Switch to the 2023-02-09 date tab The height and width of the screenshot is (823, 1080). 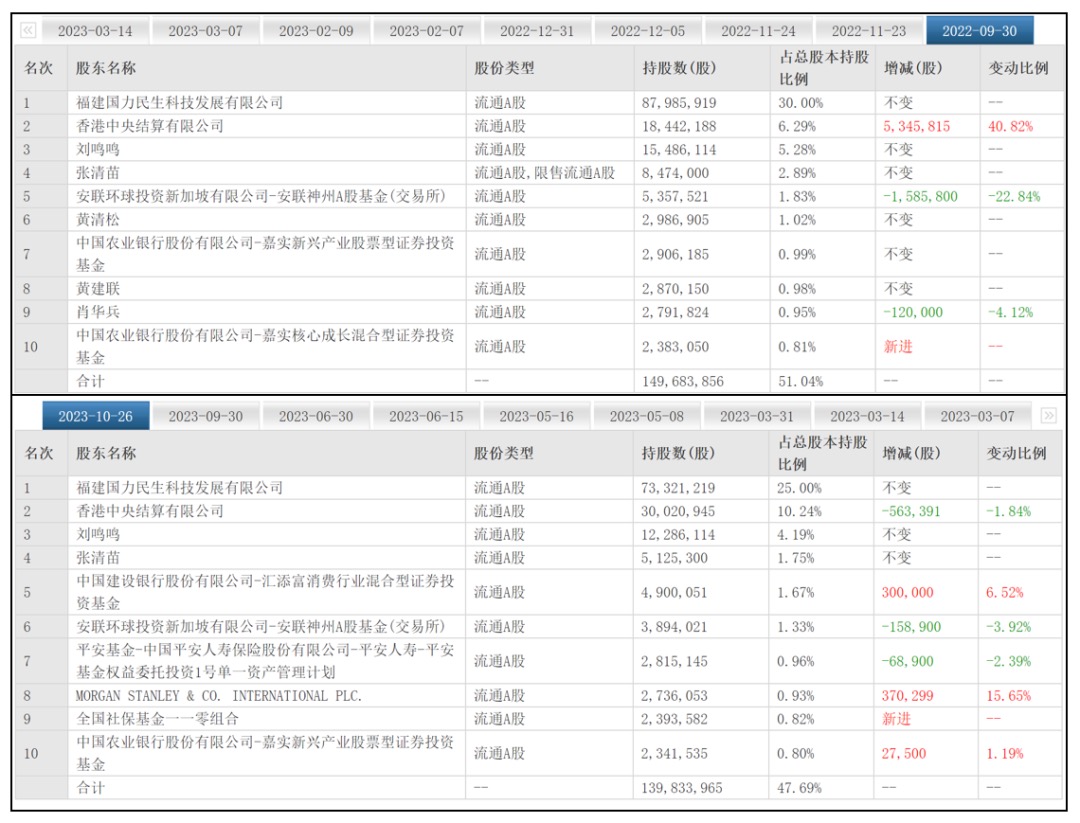tap(316, 31)
